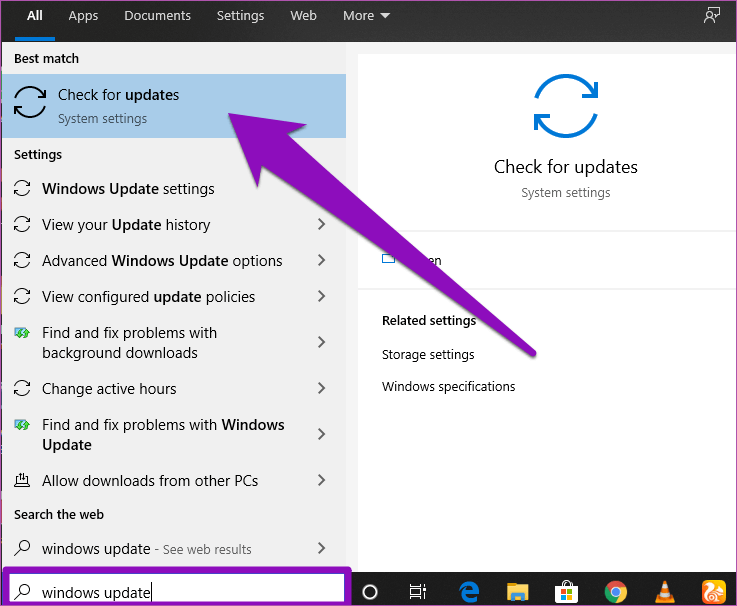Image resolution: width=737 pixels, height=606 pixels.
Task: Click Check for updates title in preview pane
Action: coord(566,167)
